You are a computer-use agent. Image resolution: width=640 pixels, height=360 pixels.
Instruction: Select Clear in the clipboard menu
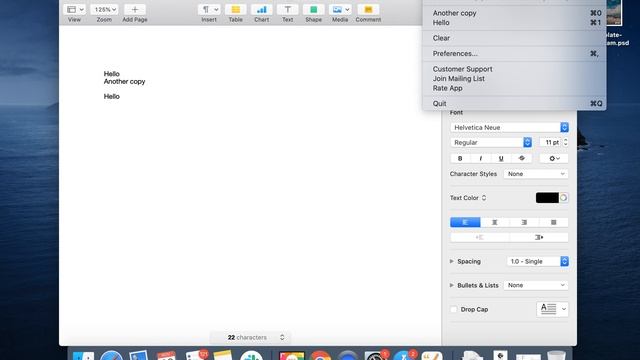pos(514,38)
